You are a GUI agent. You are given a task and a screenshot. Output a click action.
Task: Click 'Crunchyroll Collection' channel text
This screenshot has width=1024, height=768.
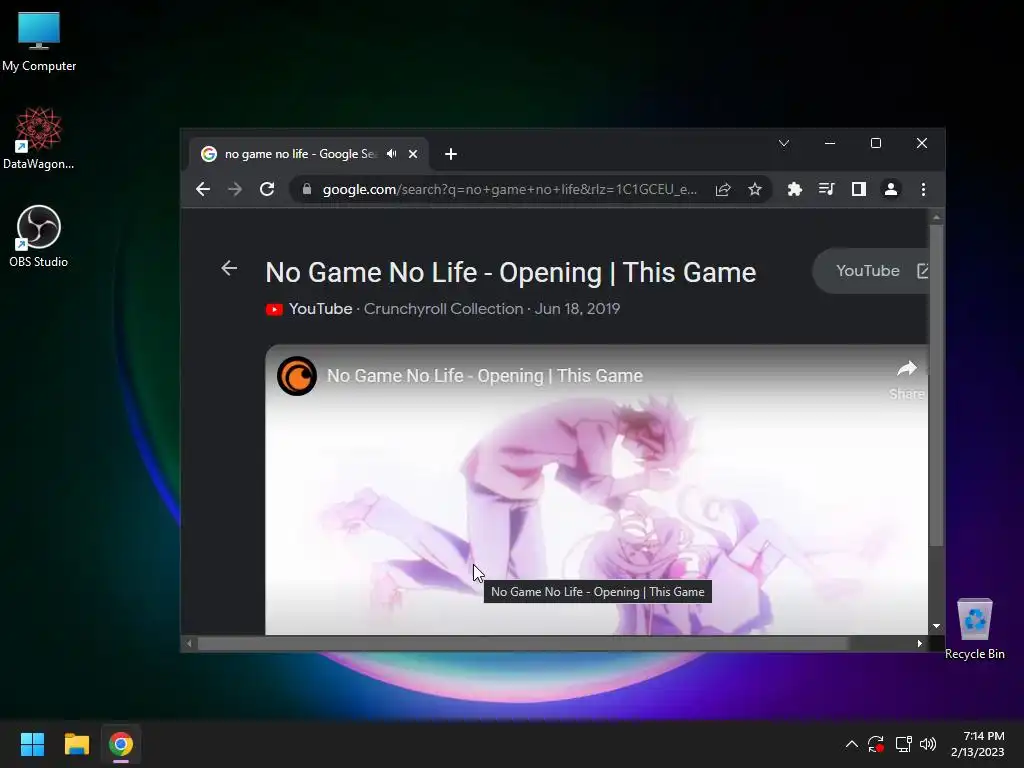[x=443, y=309]
